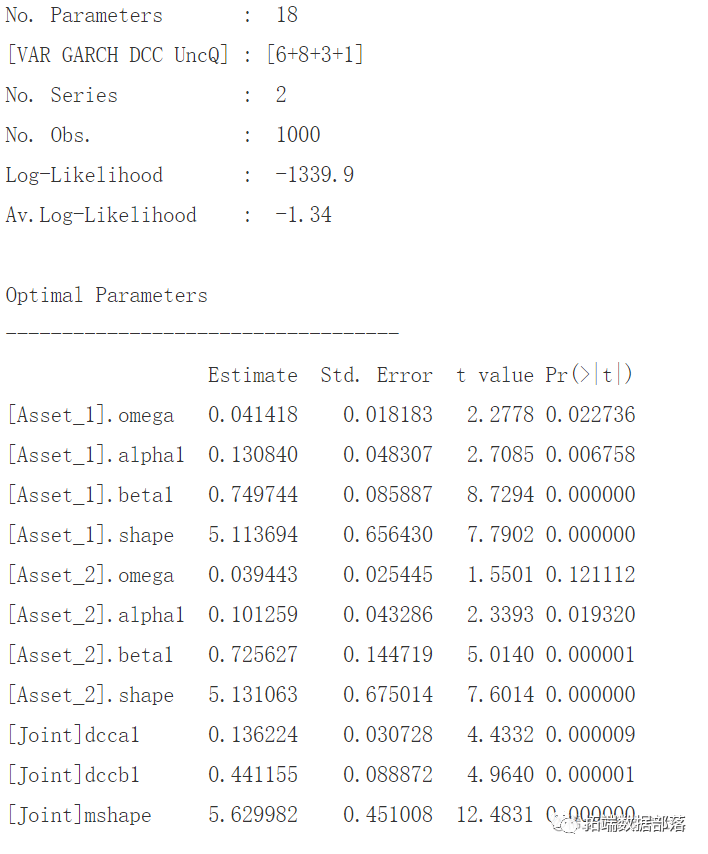Select the No. Parameters value 18

point(286,15)
